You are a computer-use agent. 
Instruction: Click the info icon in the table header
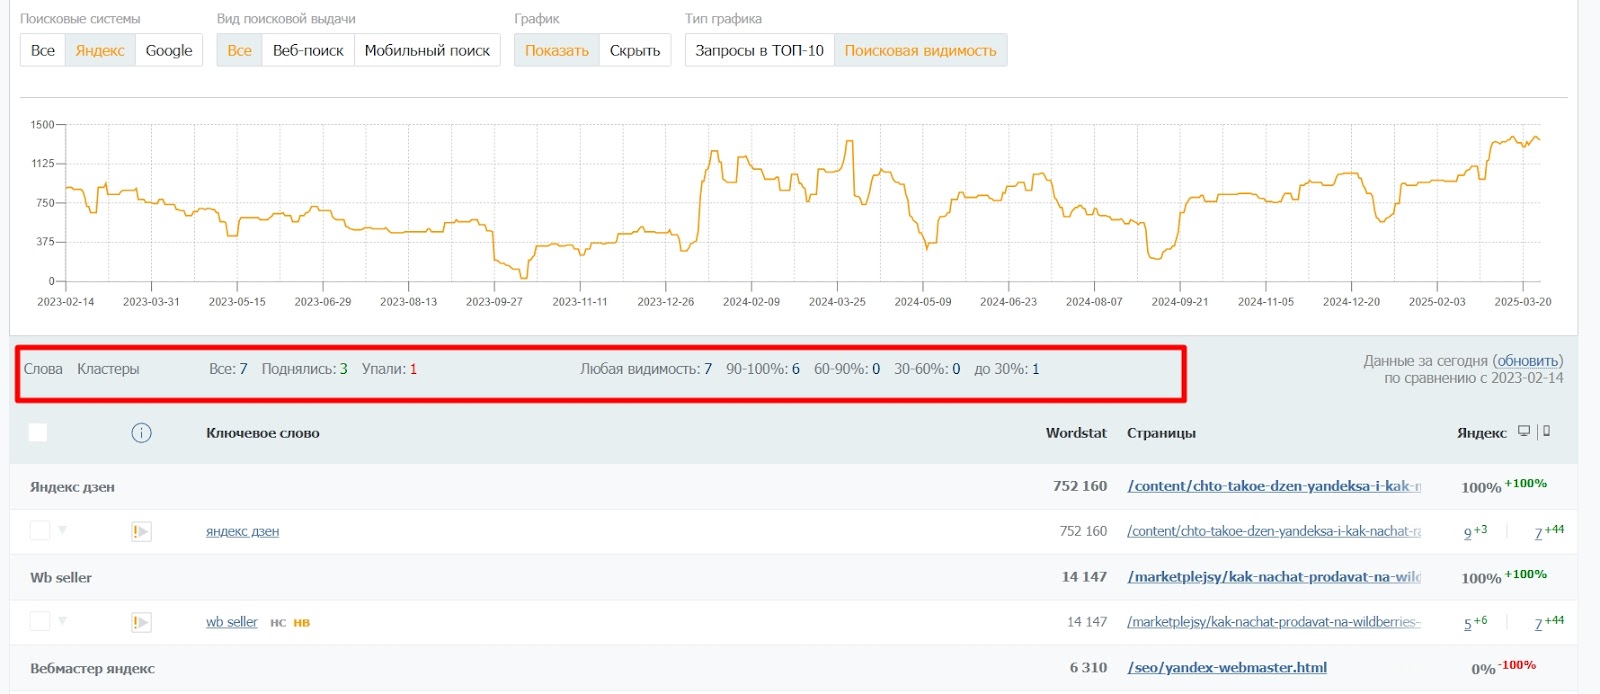click(x=141, y=433)
